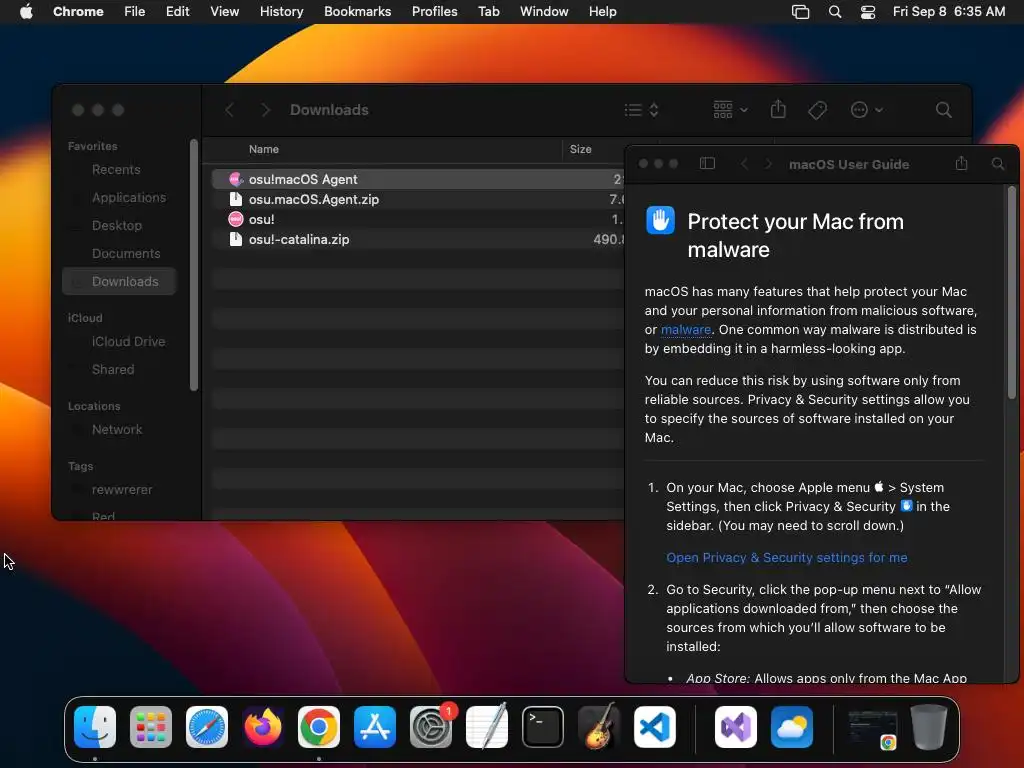Open Weather app from the Dock
Viewport: 1024px width, 768px height.
pos(792,726)
